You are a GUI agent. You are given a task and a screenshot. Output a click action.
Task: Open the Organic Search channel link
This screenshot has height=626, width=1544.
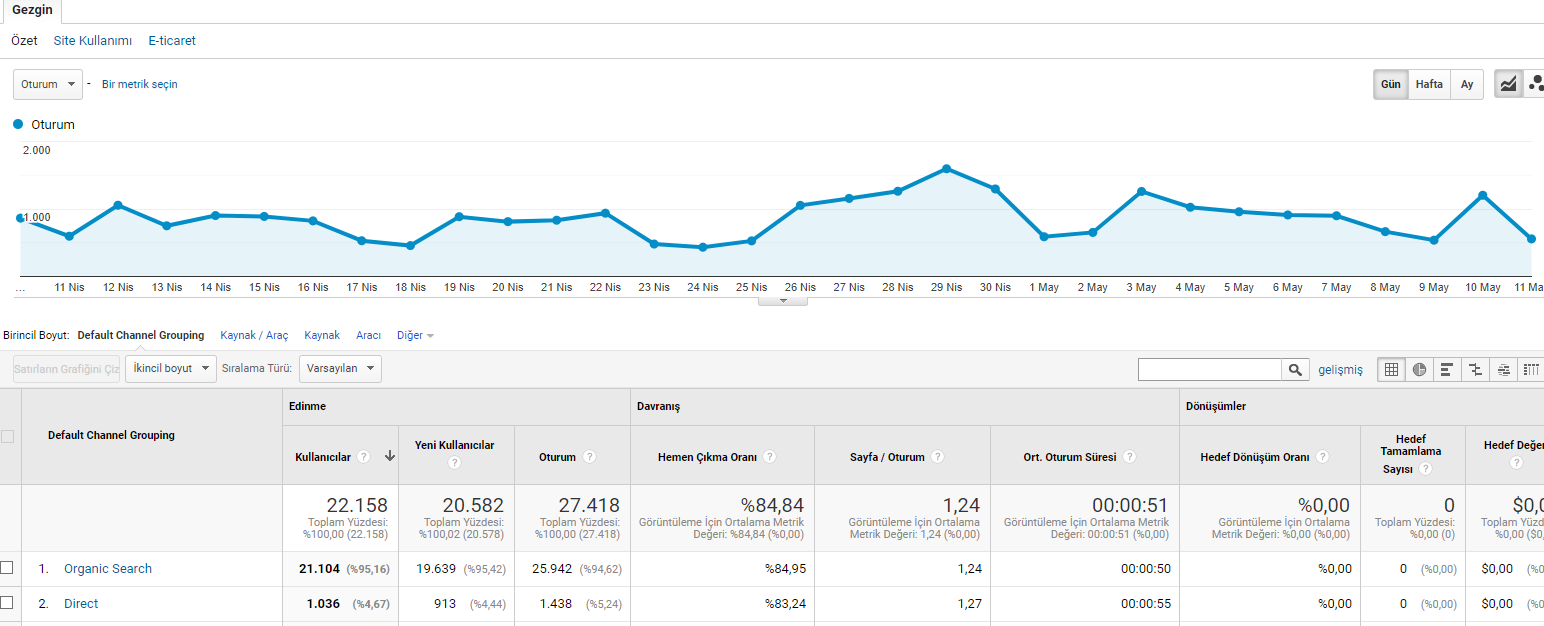(x=108, y=569)
